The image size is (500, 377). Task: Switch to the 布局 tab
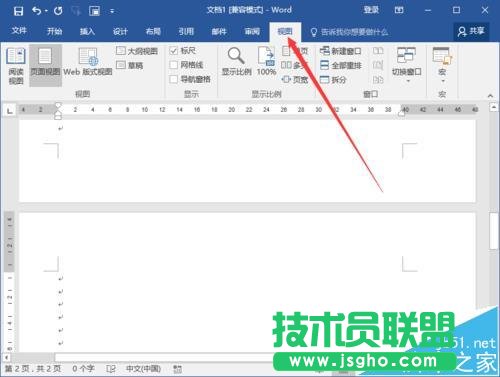(153, 32)
